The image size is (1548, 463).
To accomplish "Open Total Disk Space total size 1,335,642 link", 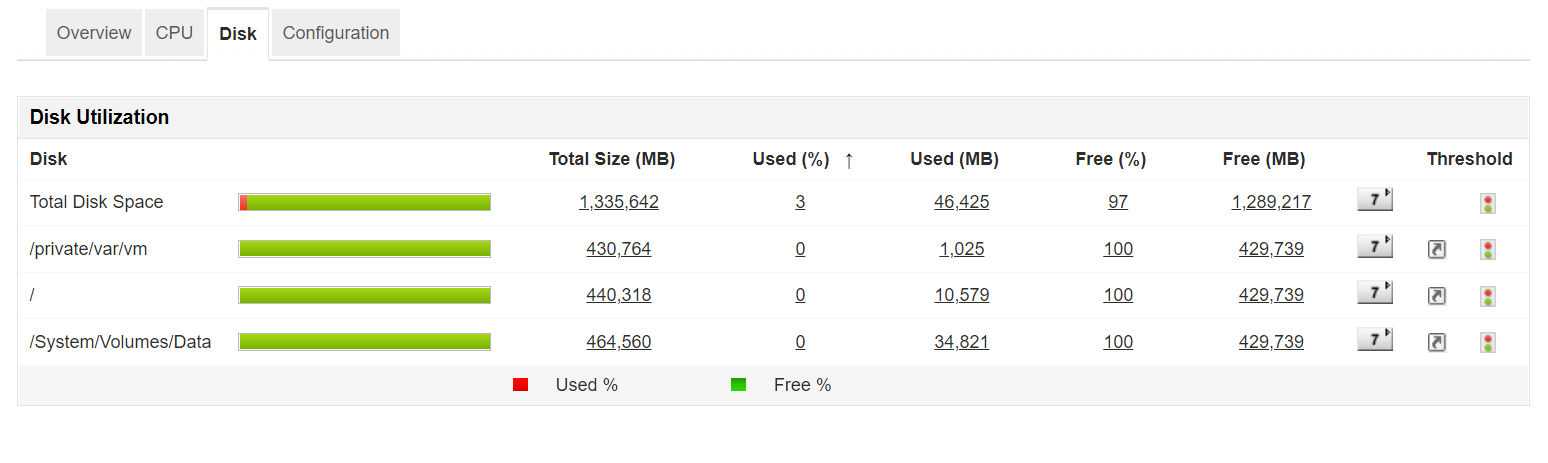I will click(619, 202).
